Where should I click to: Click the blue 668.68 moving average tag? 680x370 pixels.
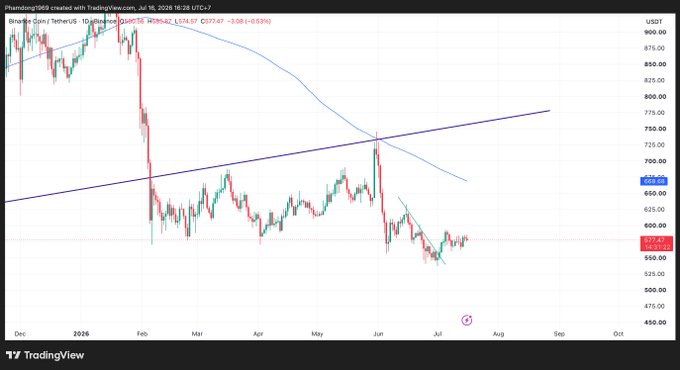654,181
